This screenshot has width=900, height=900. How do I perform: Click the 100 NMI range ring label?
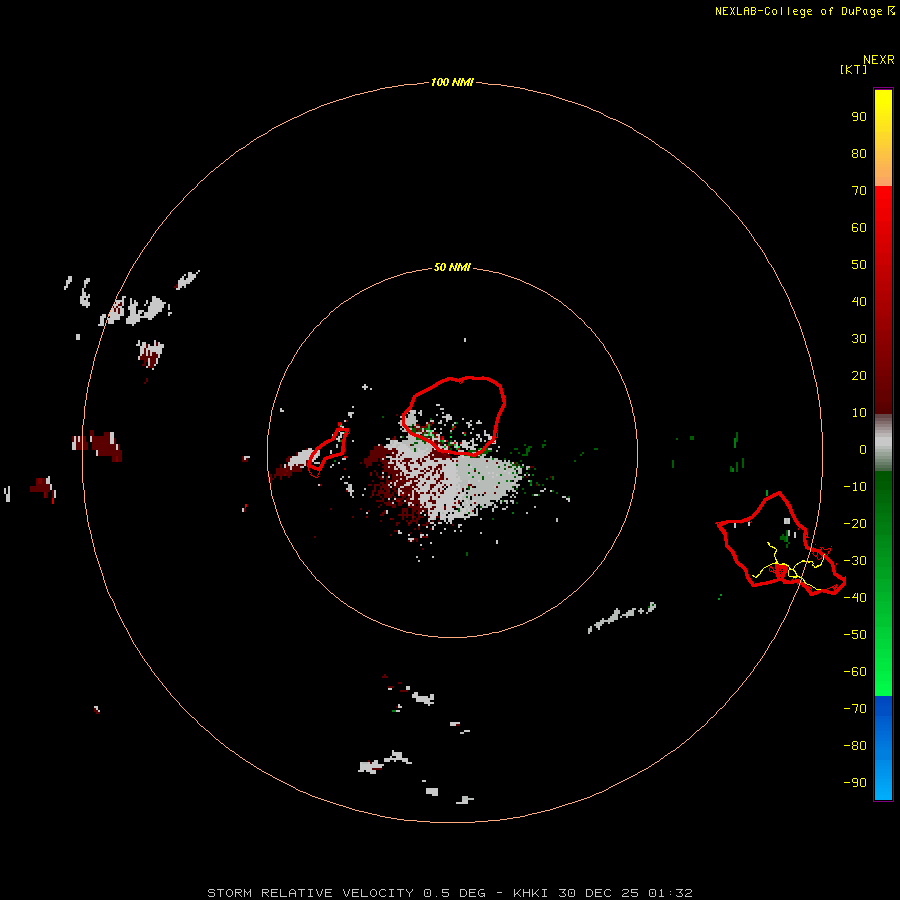coord(452,82)
